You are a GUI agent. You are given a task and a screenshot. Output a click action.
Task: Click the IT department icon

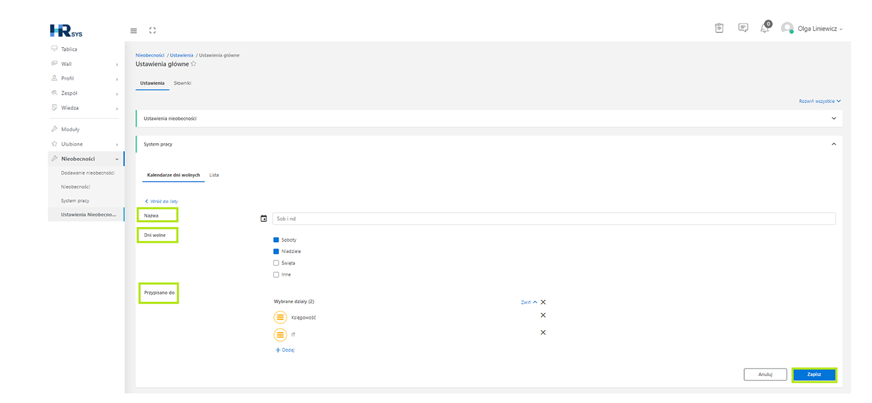point(280,335)
